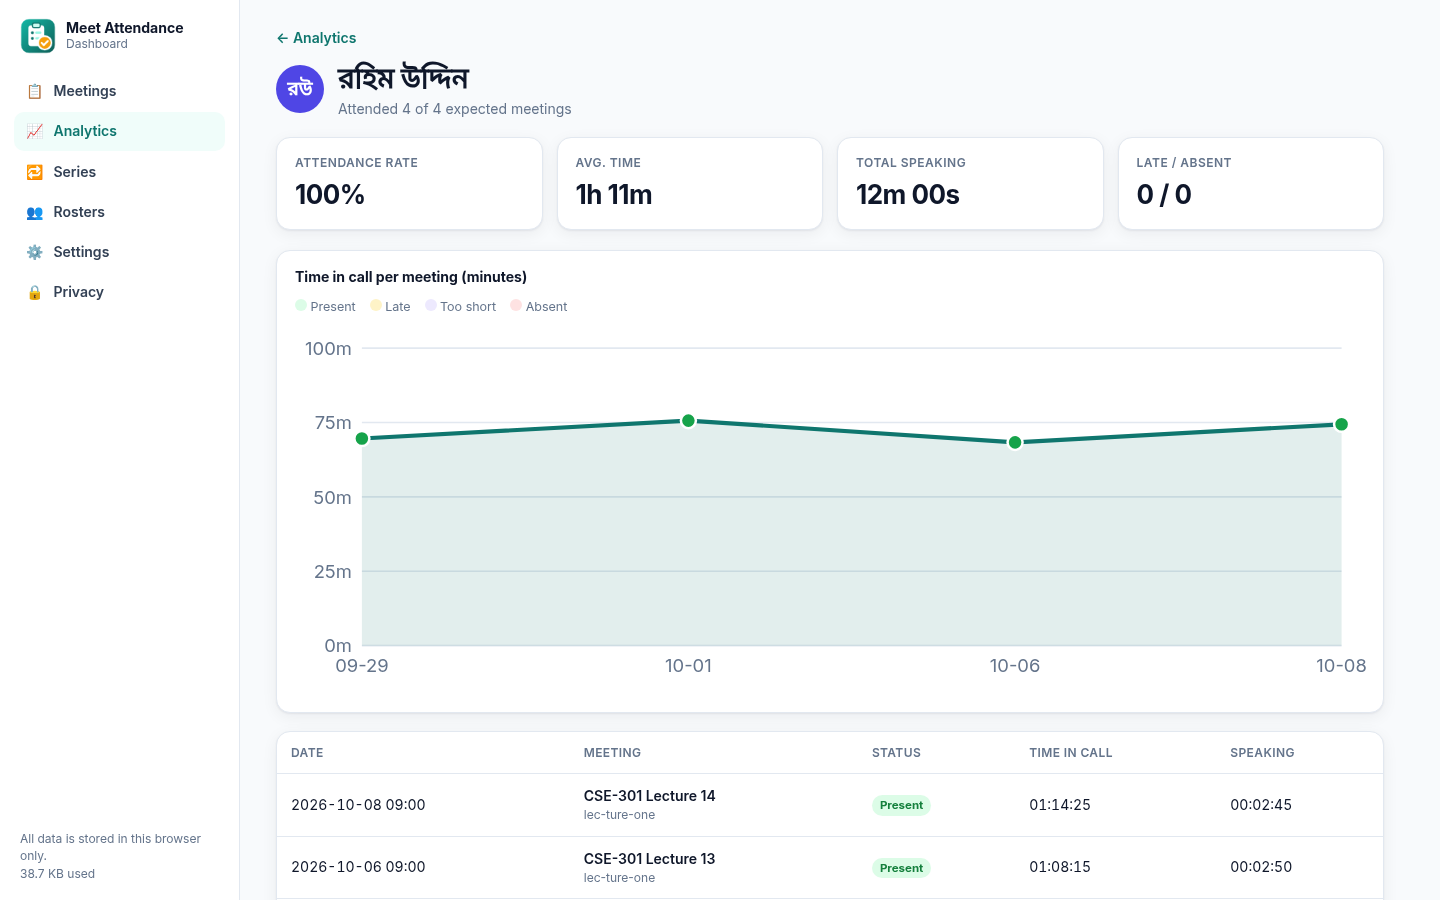Click speaking time value 00:02:50
Screen dimensions: 1440x900
coord(1261,867)
